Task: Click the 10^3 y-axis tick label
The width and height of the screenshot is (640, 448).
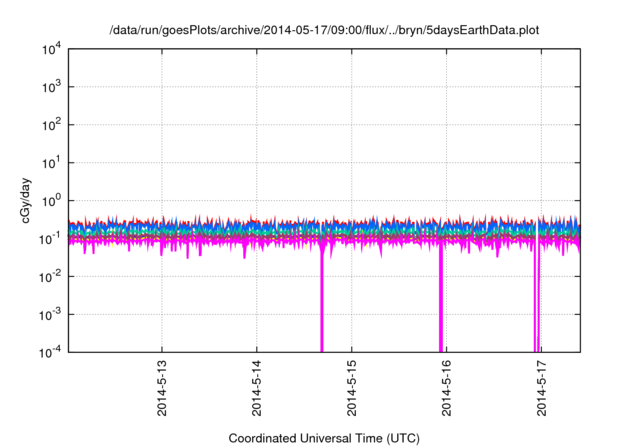Action: click(51, 87)
